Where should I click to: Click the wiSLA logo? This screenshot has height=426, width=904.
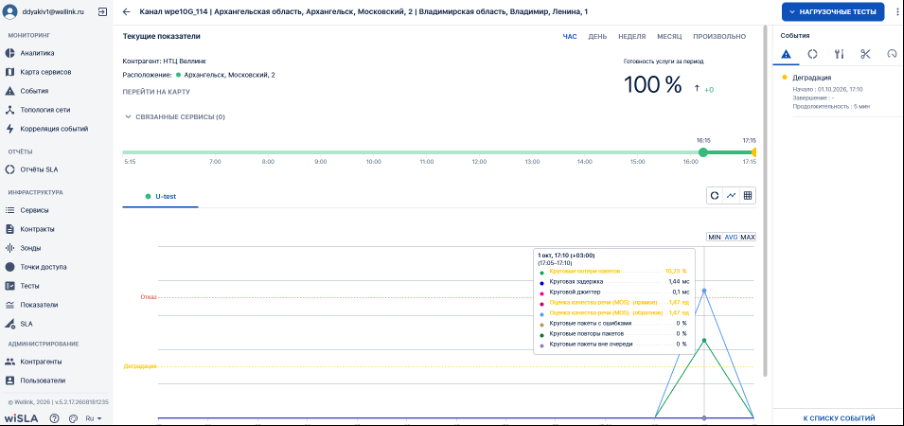click(21, 419)
